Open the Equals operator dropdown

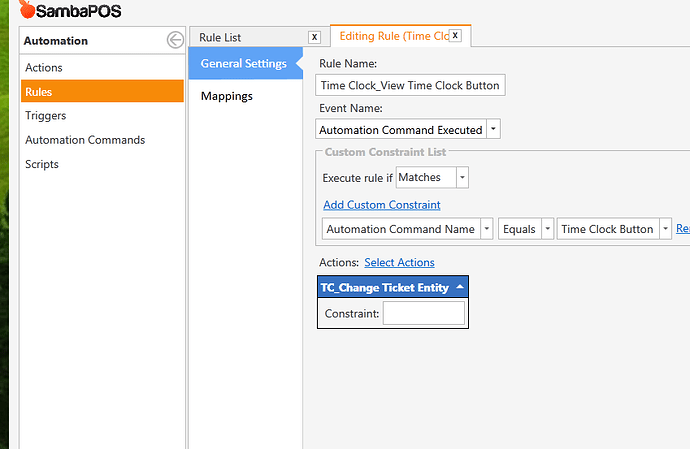click(547, 229)
